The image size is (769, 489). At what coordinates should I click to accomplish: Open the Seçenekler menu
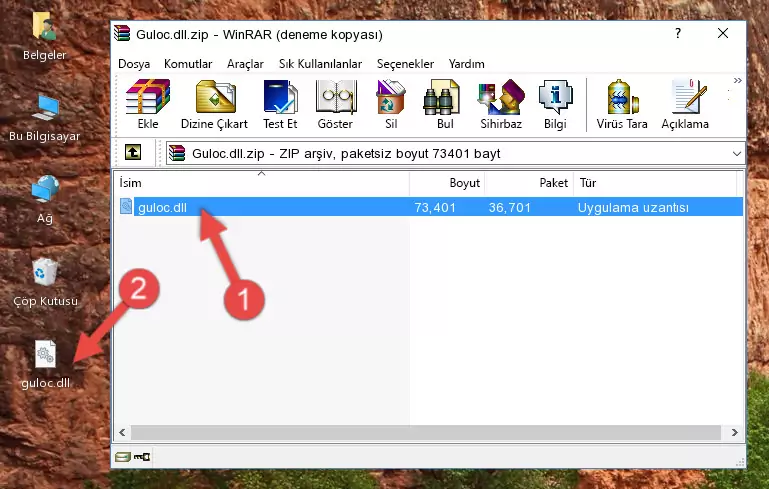tap(405, 64)
